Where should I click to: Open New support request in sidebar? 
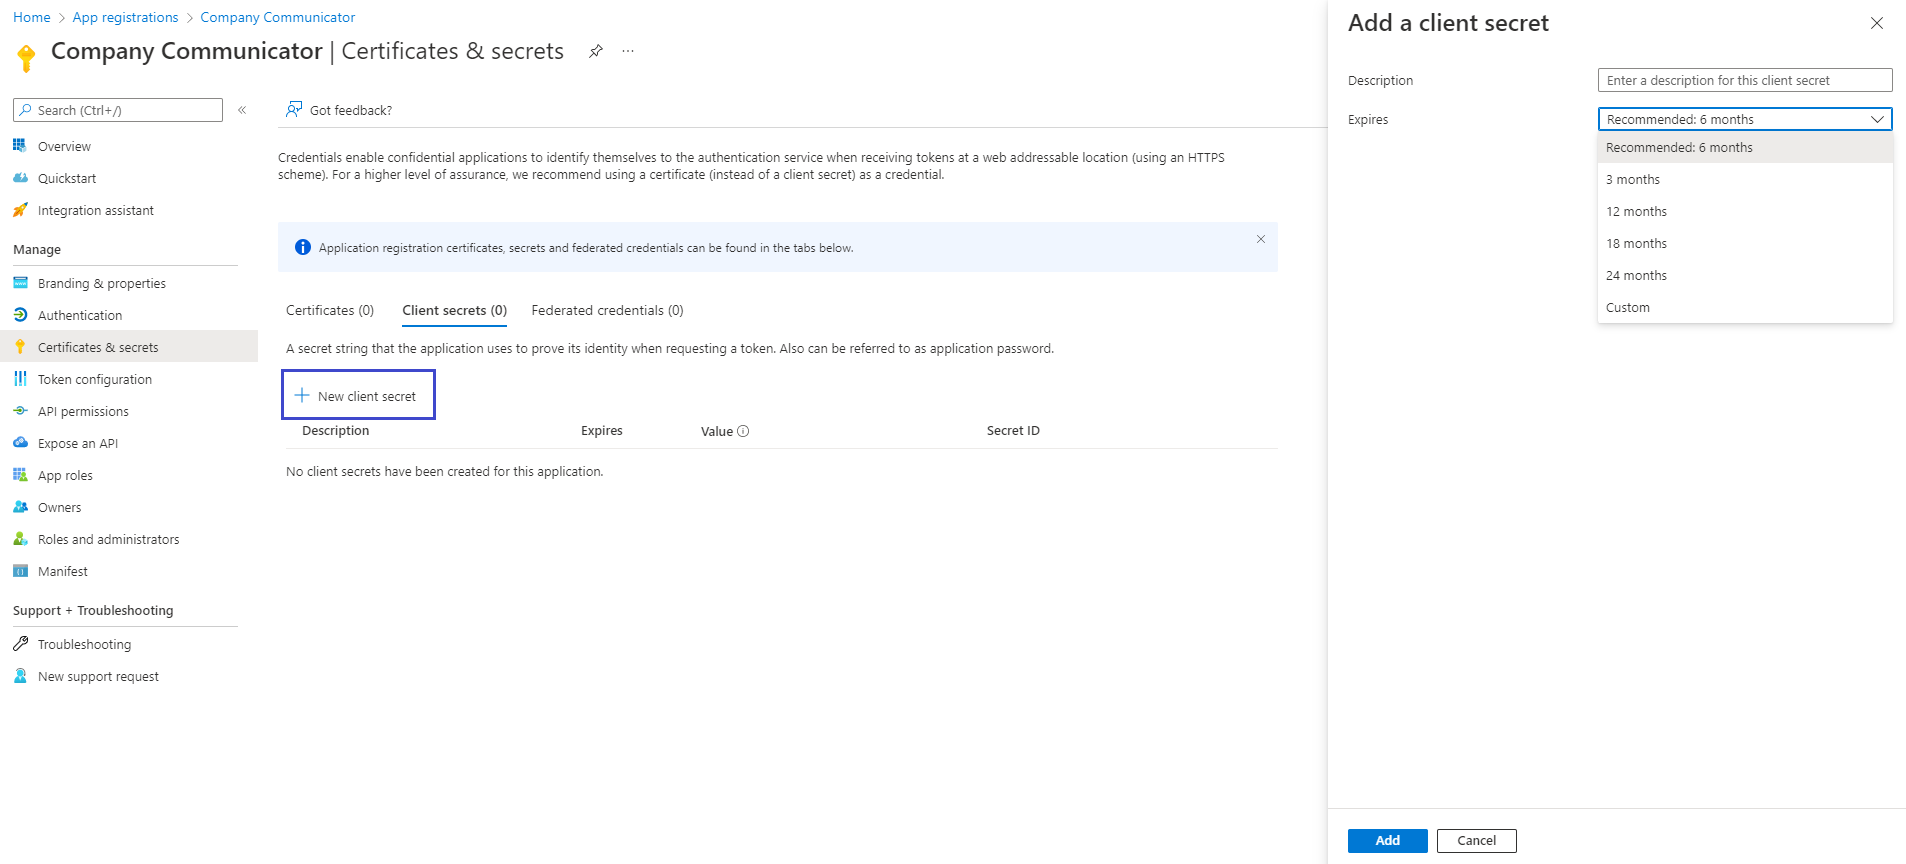[x=98, y=676]
